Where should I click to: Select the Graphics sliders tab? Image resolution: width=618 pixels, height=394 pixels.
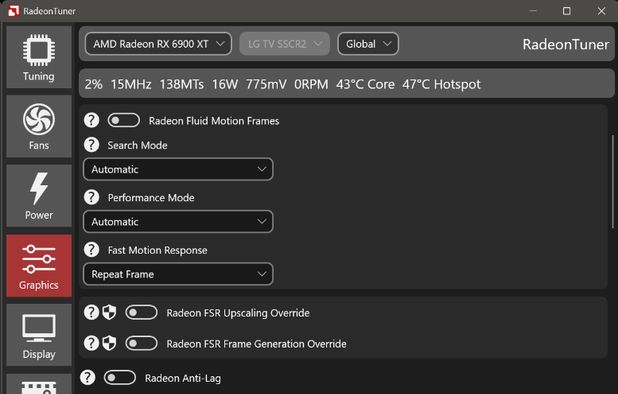39,266
